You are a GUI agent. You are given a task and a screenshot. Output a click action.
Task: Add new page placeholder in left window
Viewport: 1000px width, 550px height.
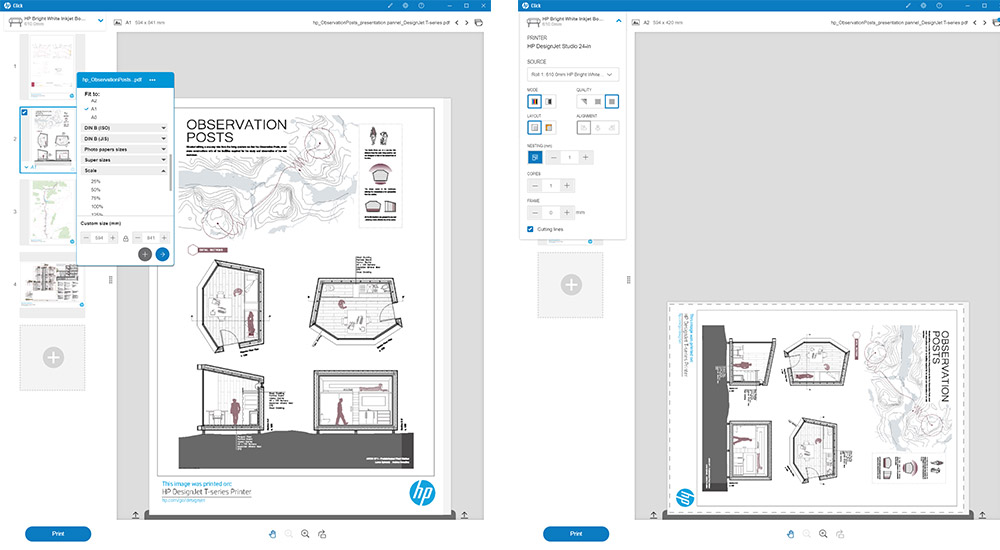(53, 357)
